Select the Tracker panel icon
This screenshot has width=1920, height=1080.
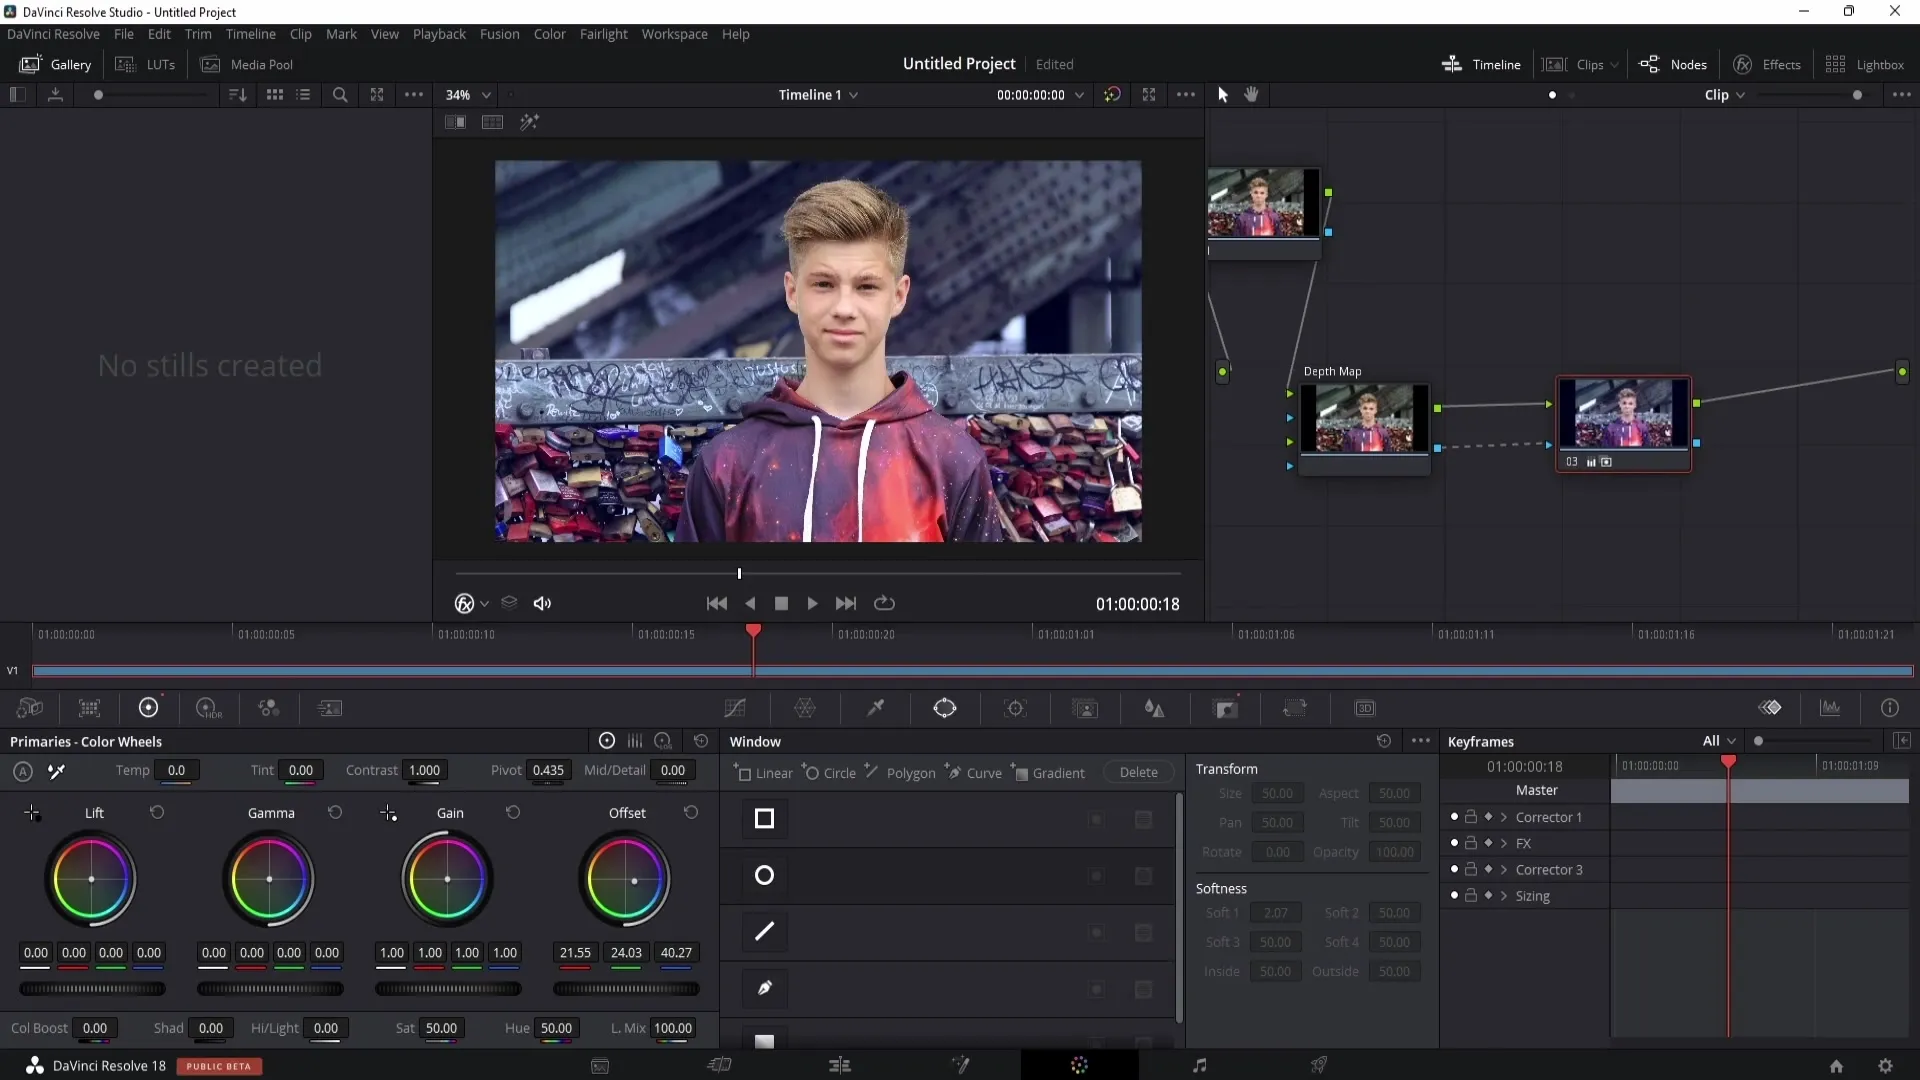point(1017,708)
